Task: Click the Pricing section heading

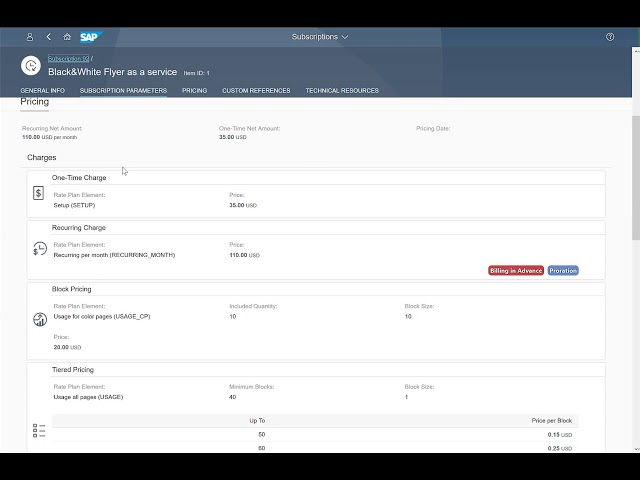Action: pos(35,102)
